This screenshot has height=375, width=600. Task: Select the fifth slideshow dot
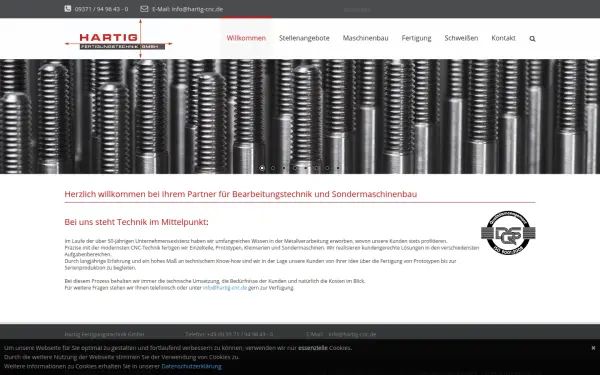click(305, 168)
